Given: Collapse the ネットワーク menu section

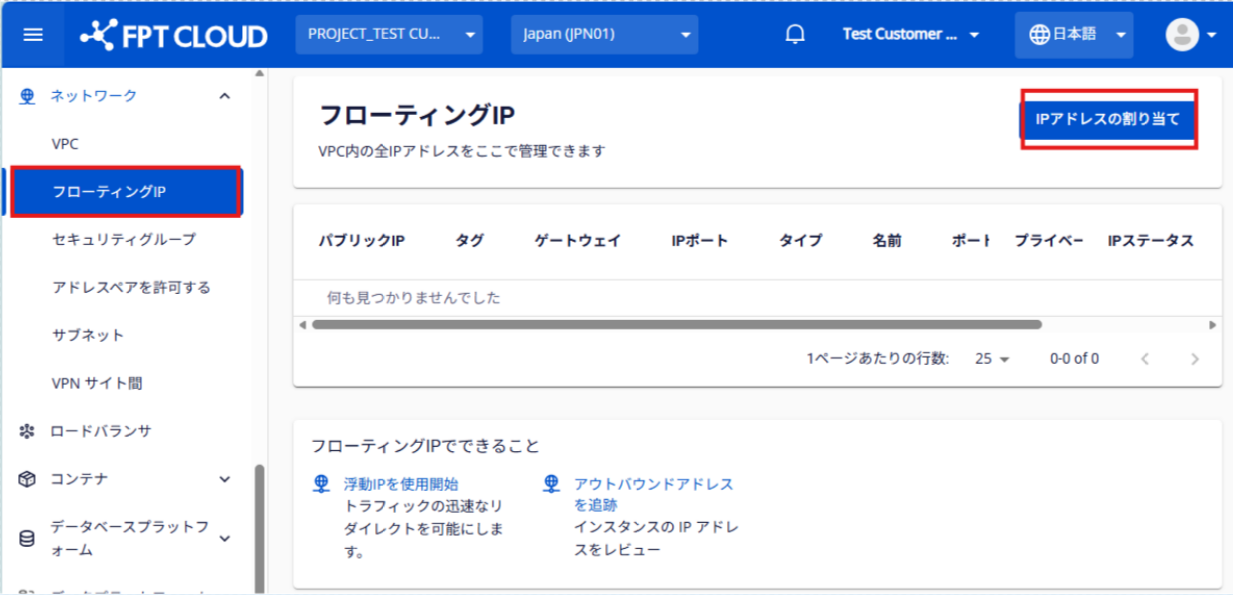Looking at the screenshot, I should click(x=224, y=96).
